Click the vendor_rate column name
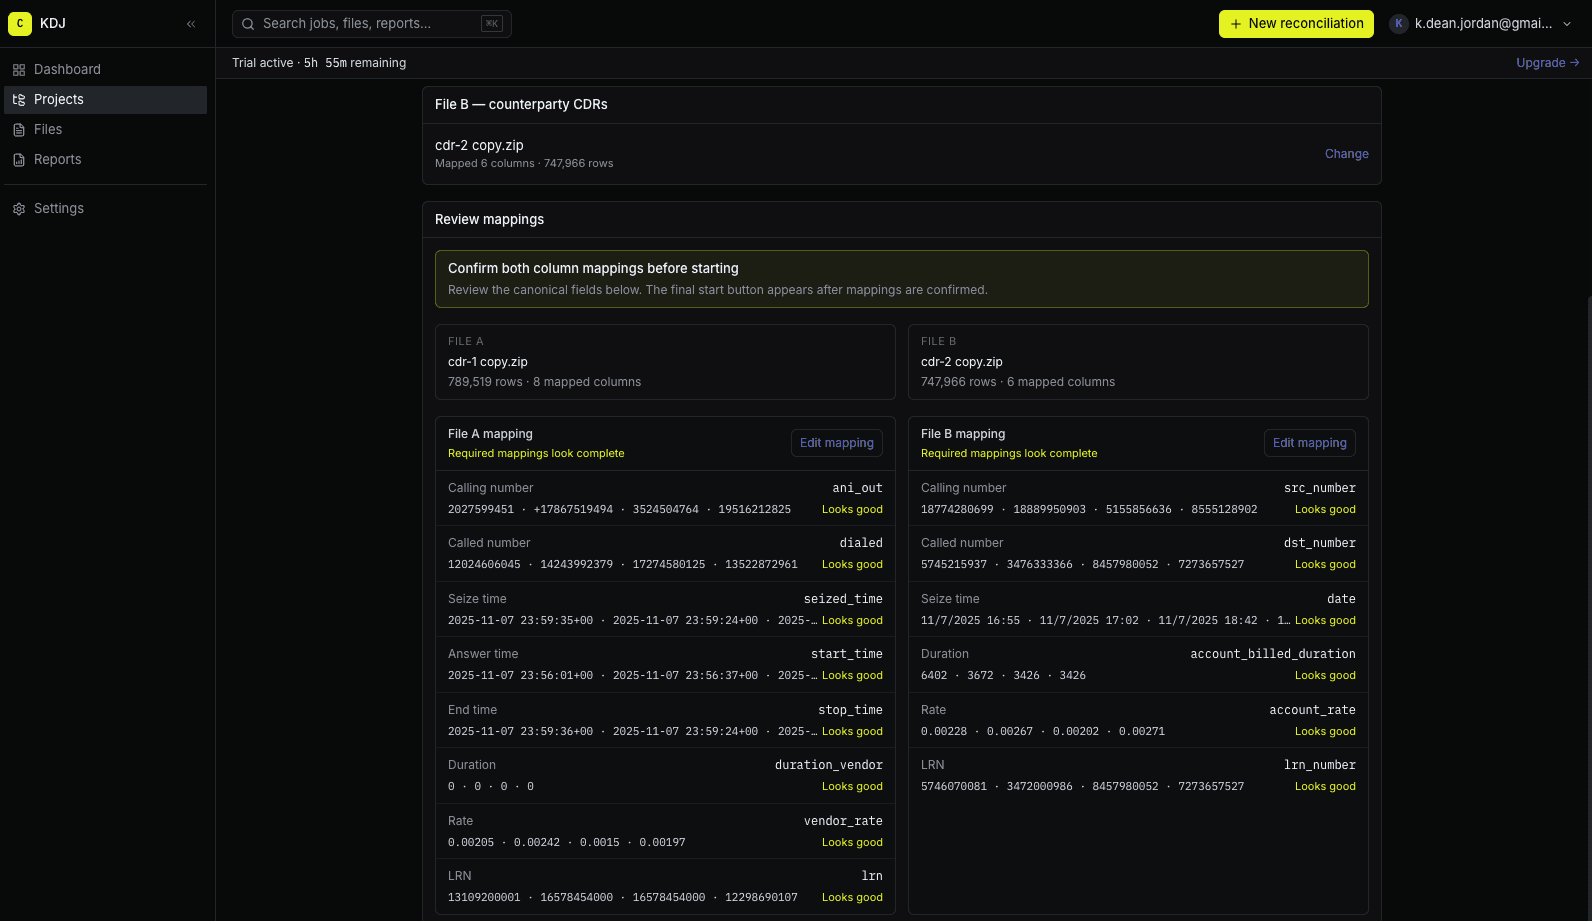 (x=843, y=821)
